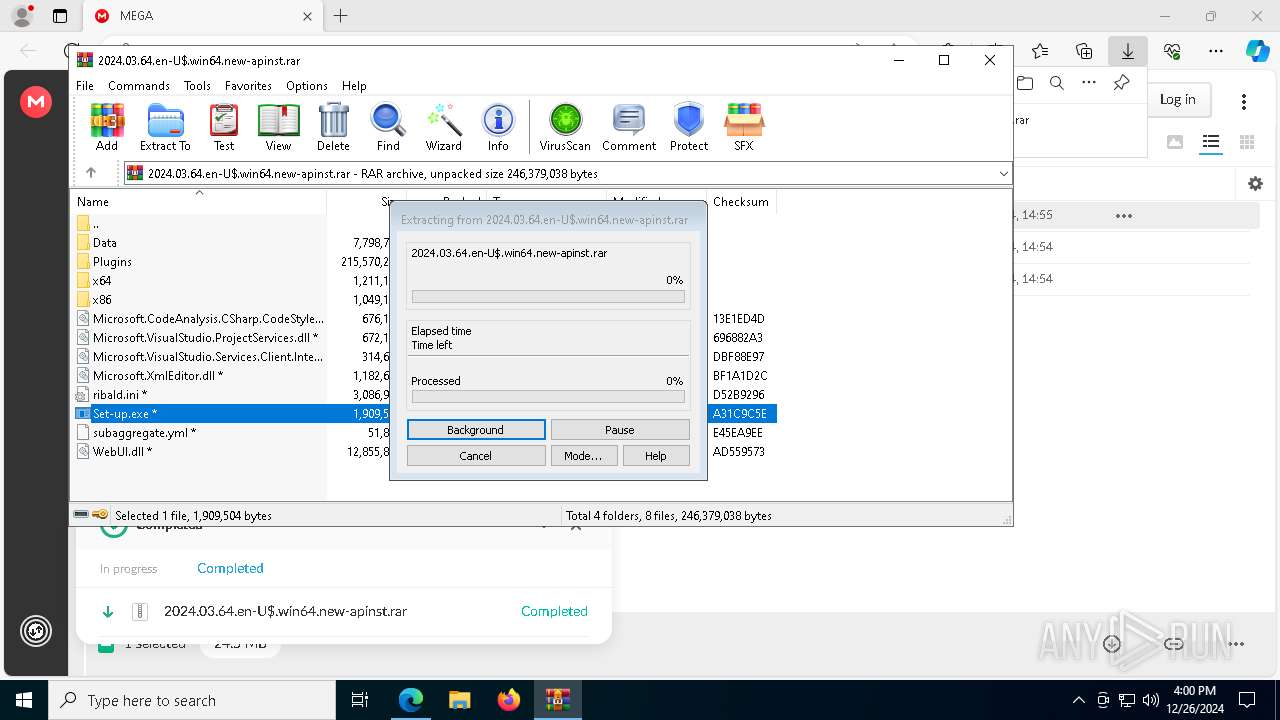Open the Commands menu
The height and width of the screenshot is (720, 1280).
[139, 86]
